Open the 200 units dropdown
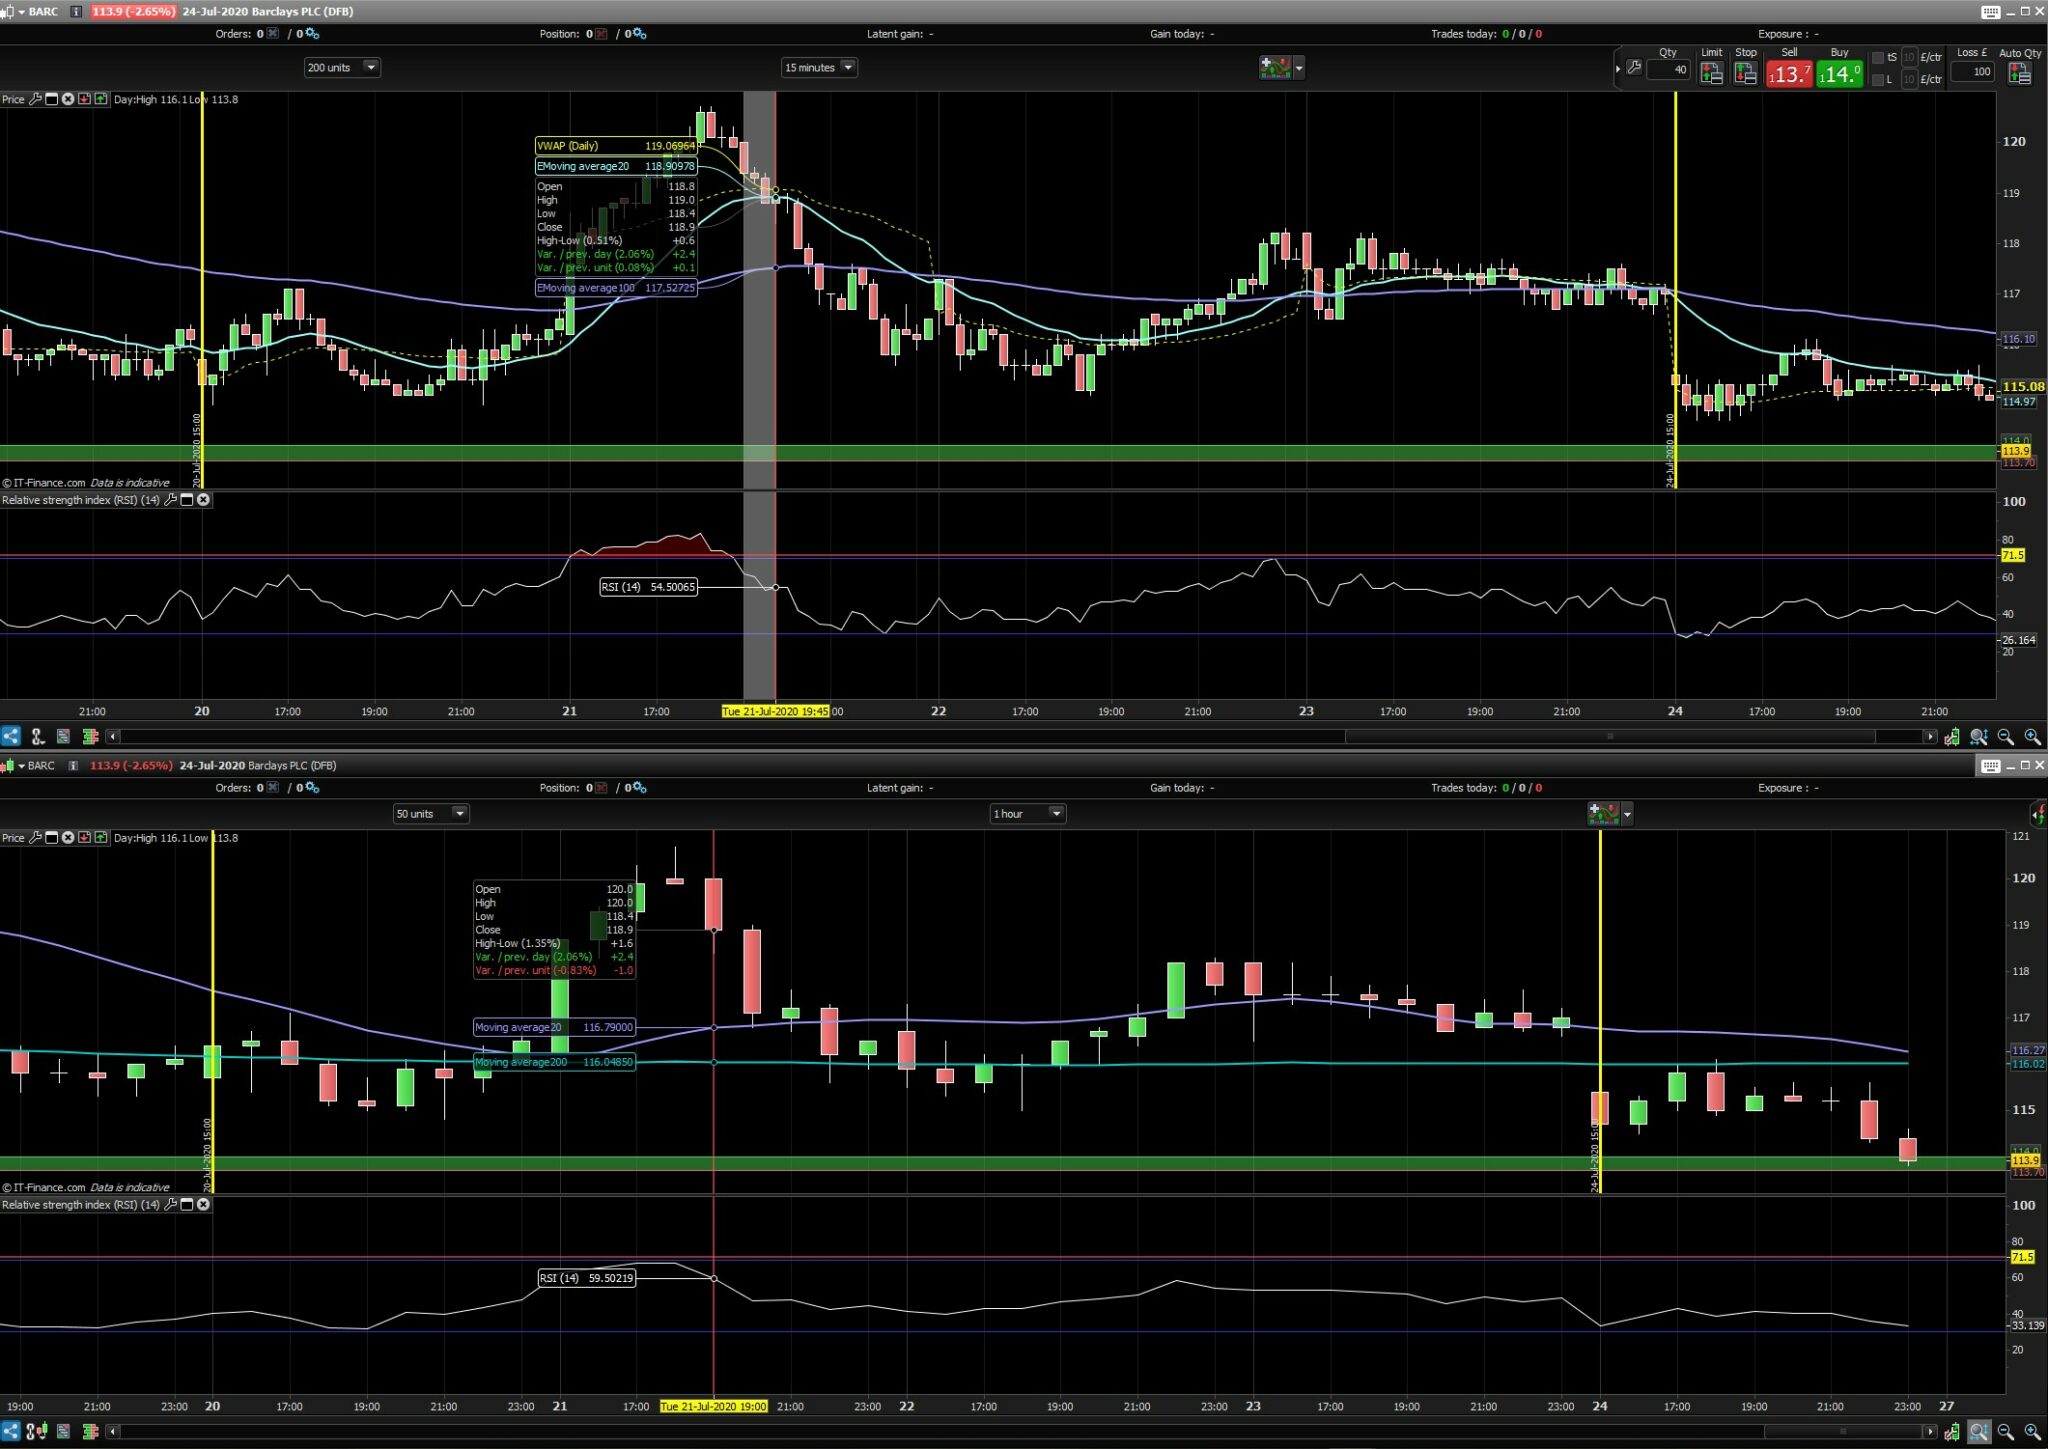The image size is (2048, 1449). click(x=371, y=68)
